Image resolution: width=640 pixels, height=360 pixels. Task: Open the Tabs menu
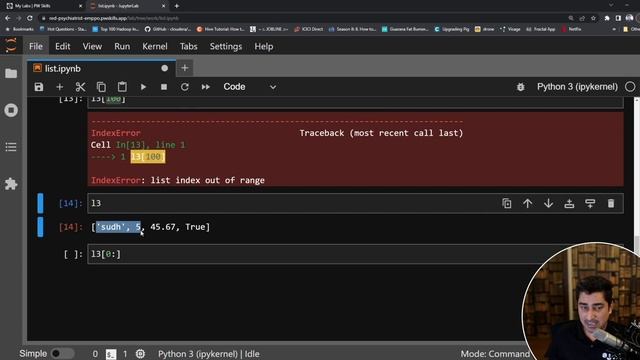189,47
